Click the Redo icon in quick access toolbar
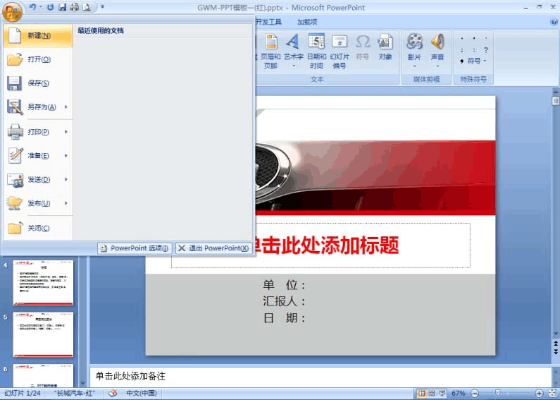The width and height of the screenshot is (560, 400). [50, 7]
